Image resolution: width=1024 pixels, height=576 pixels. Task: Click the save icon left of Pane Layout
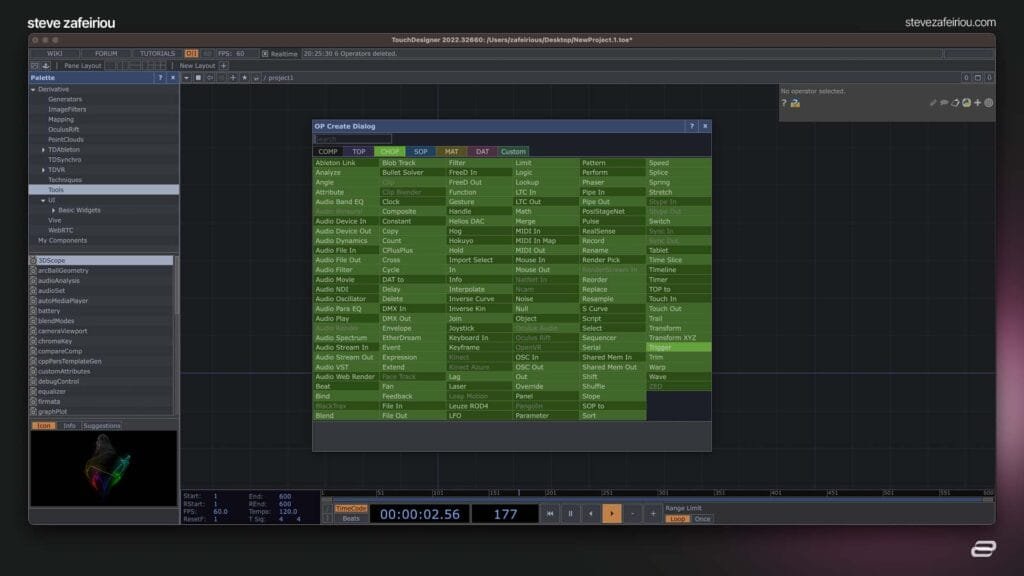(46, 66)
